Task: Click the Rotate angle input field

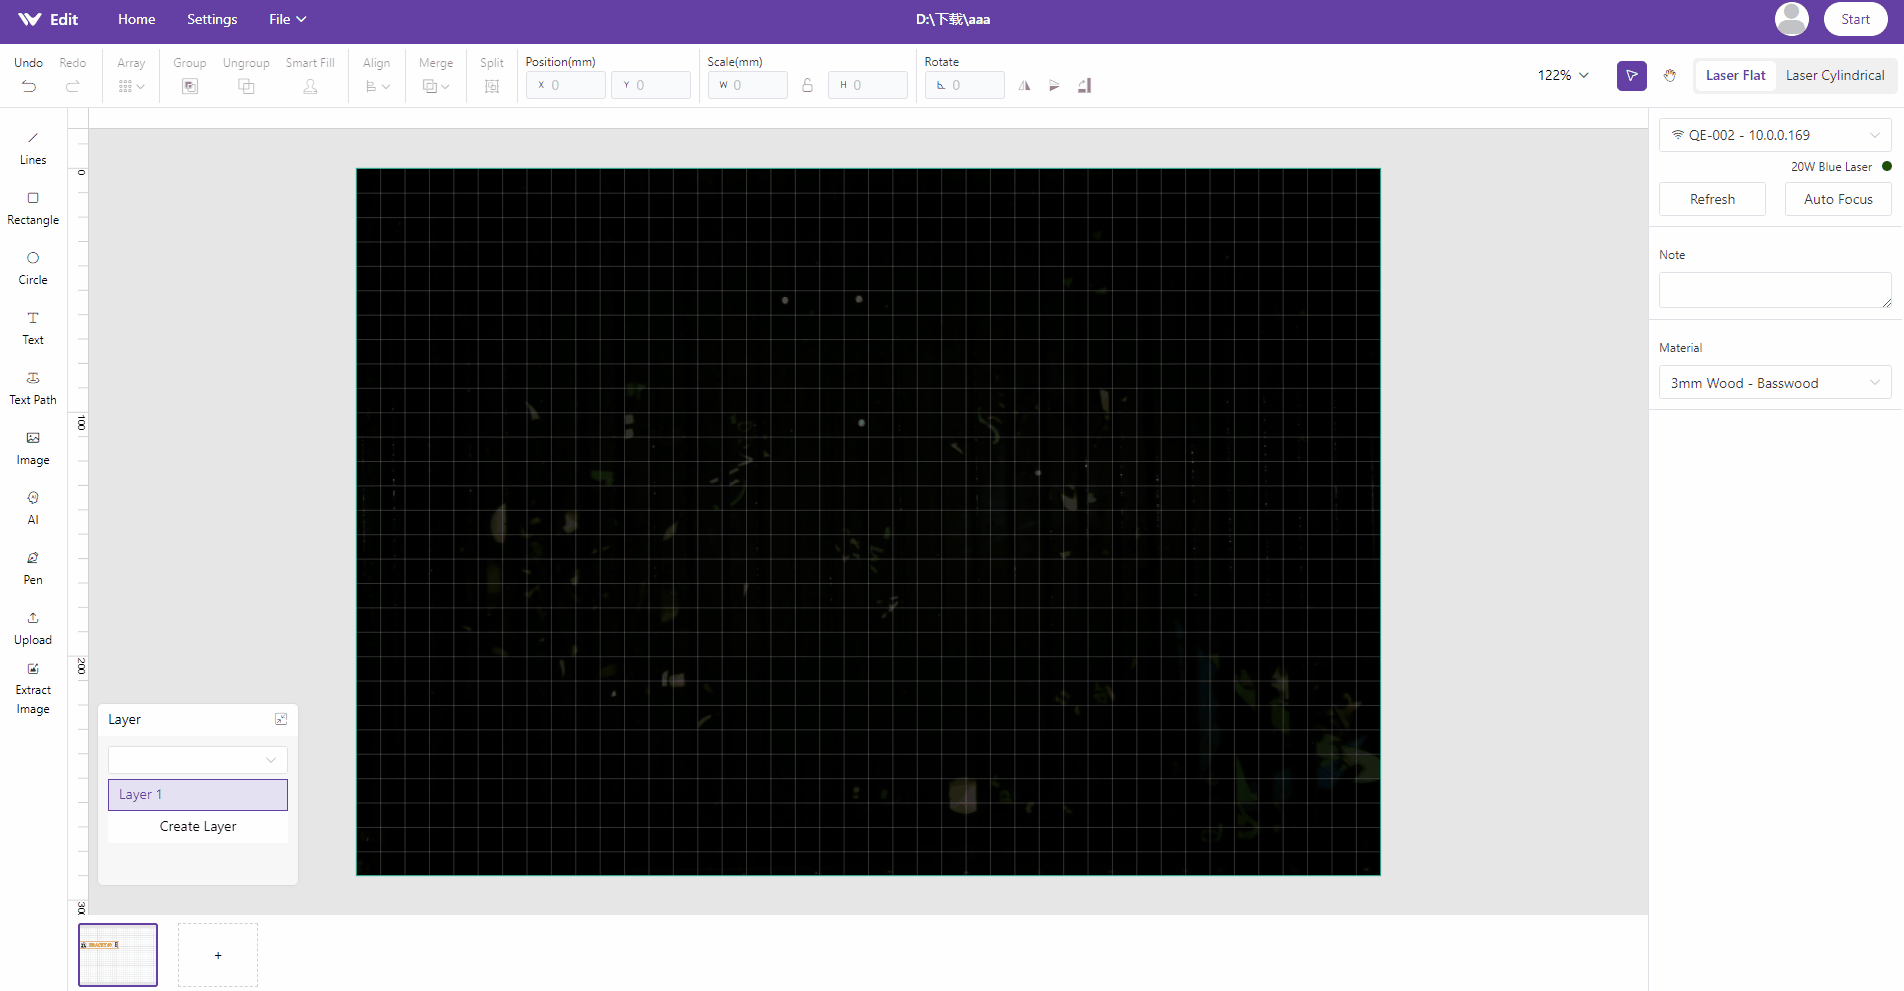Action: [965, 85]
